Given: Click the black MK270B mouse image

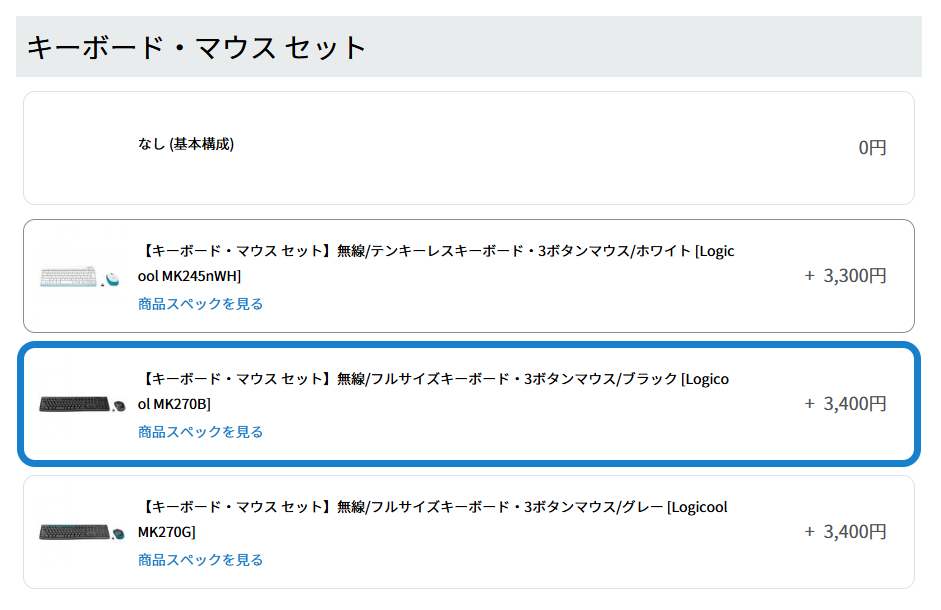Looking at the screenshot, I should point(119,405).
